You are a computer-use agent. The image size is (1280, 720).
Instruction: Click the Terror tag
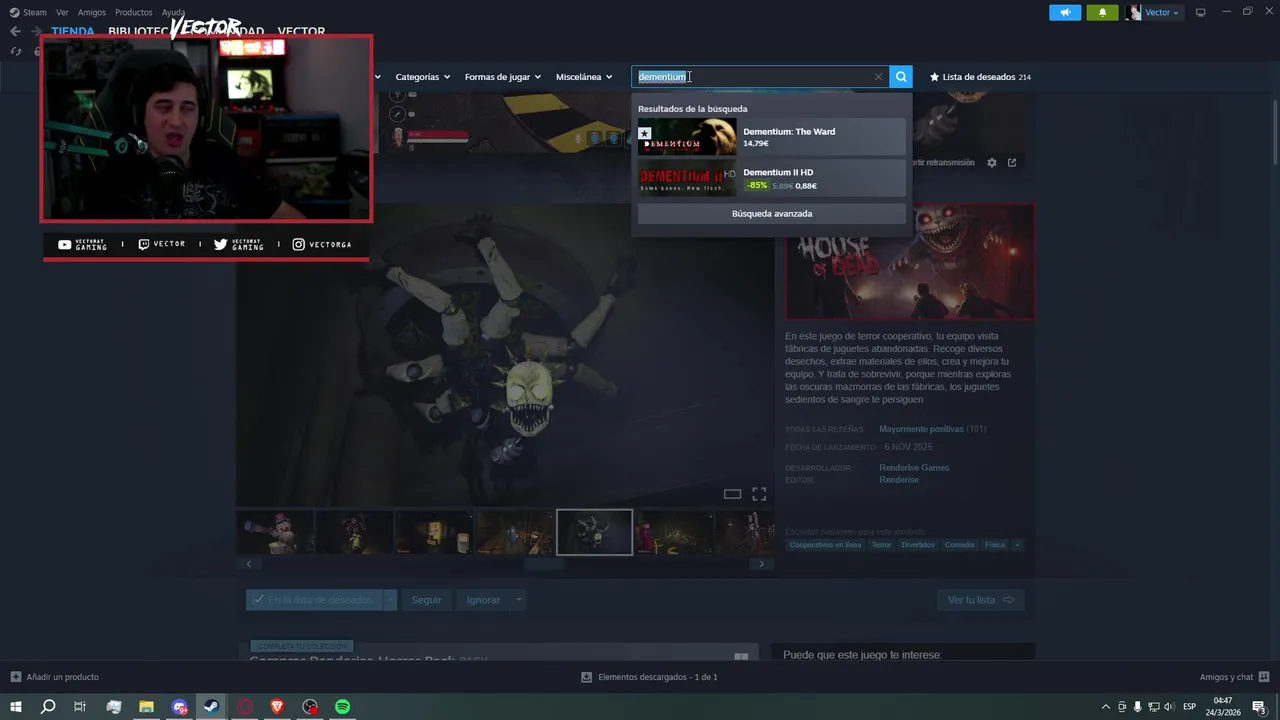pos(881,545)
